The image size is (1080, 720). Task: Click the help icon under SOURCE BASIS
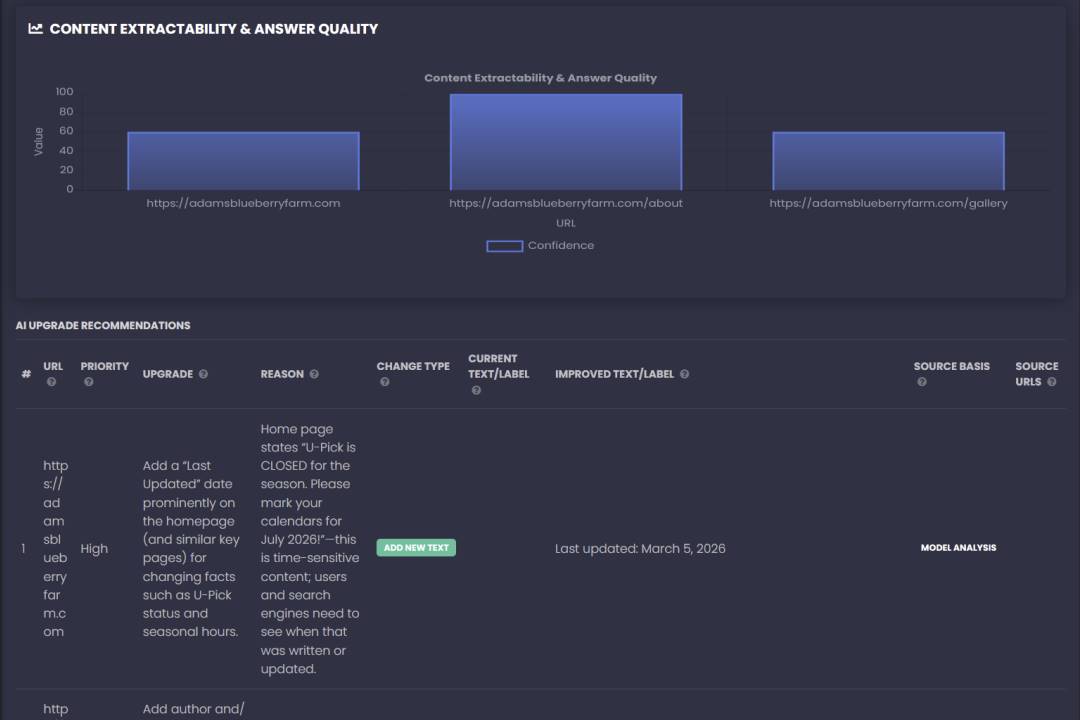pos(921,382)
